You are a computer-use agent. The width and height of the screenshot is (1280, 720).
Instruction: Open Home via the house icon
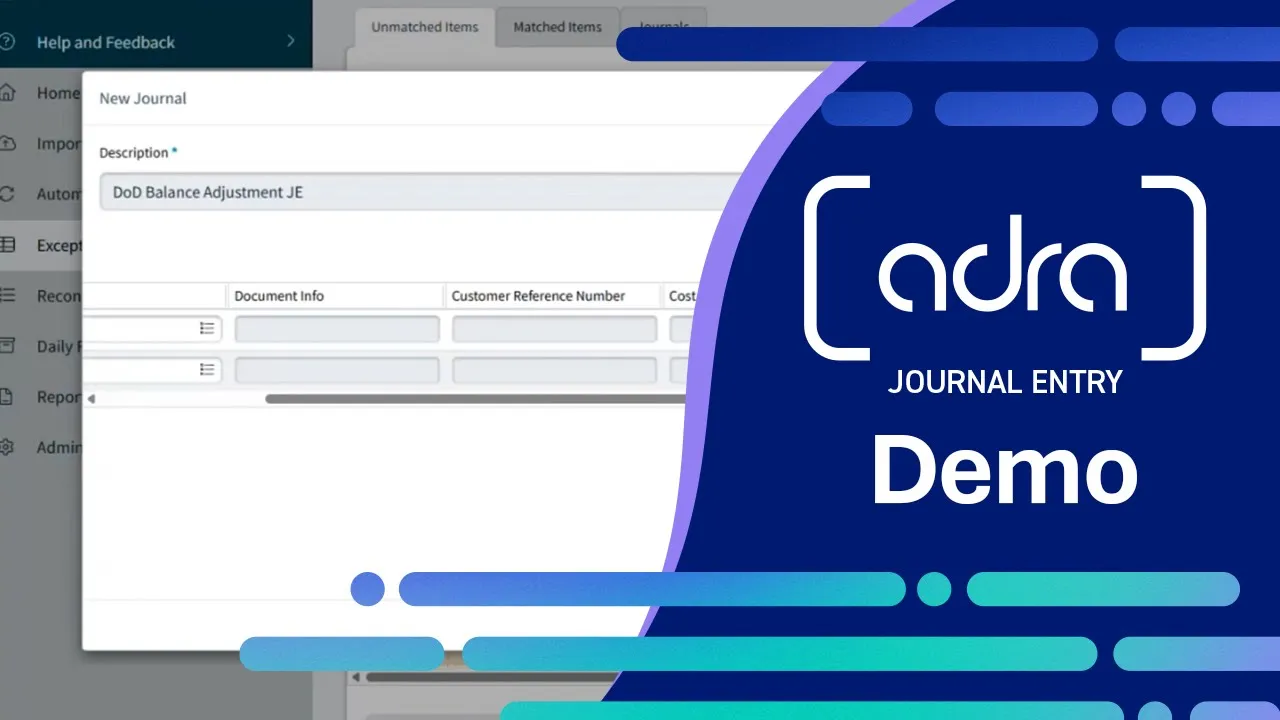7,93
